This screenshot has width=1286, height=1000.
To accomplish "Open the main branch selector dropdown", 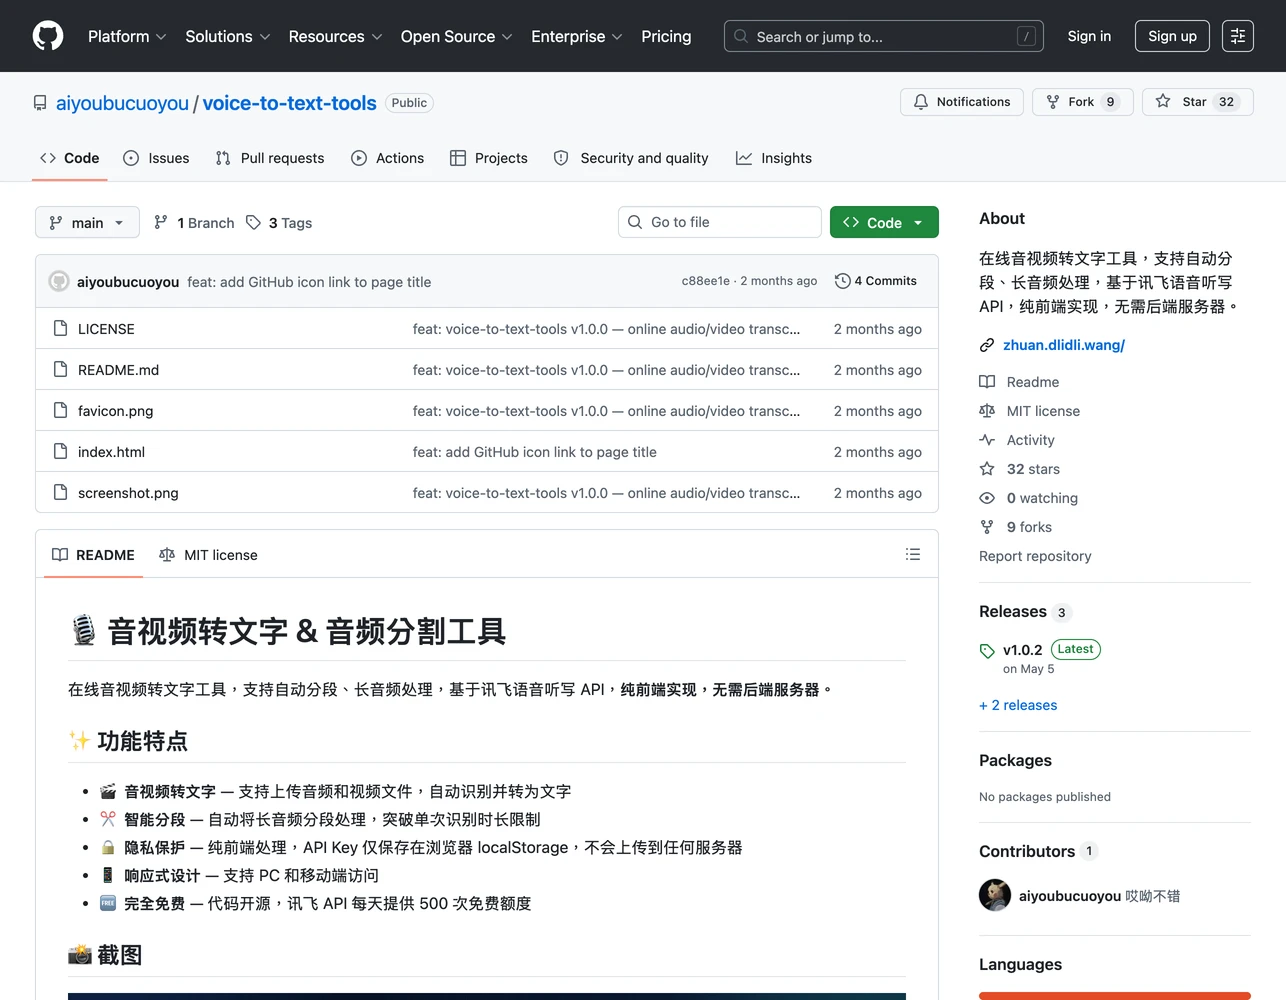I will 86,222.
